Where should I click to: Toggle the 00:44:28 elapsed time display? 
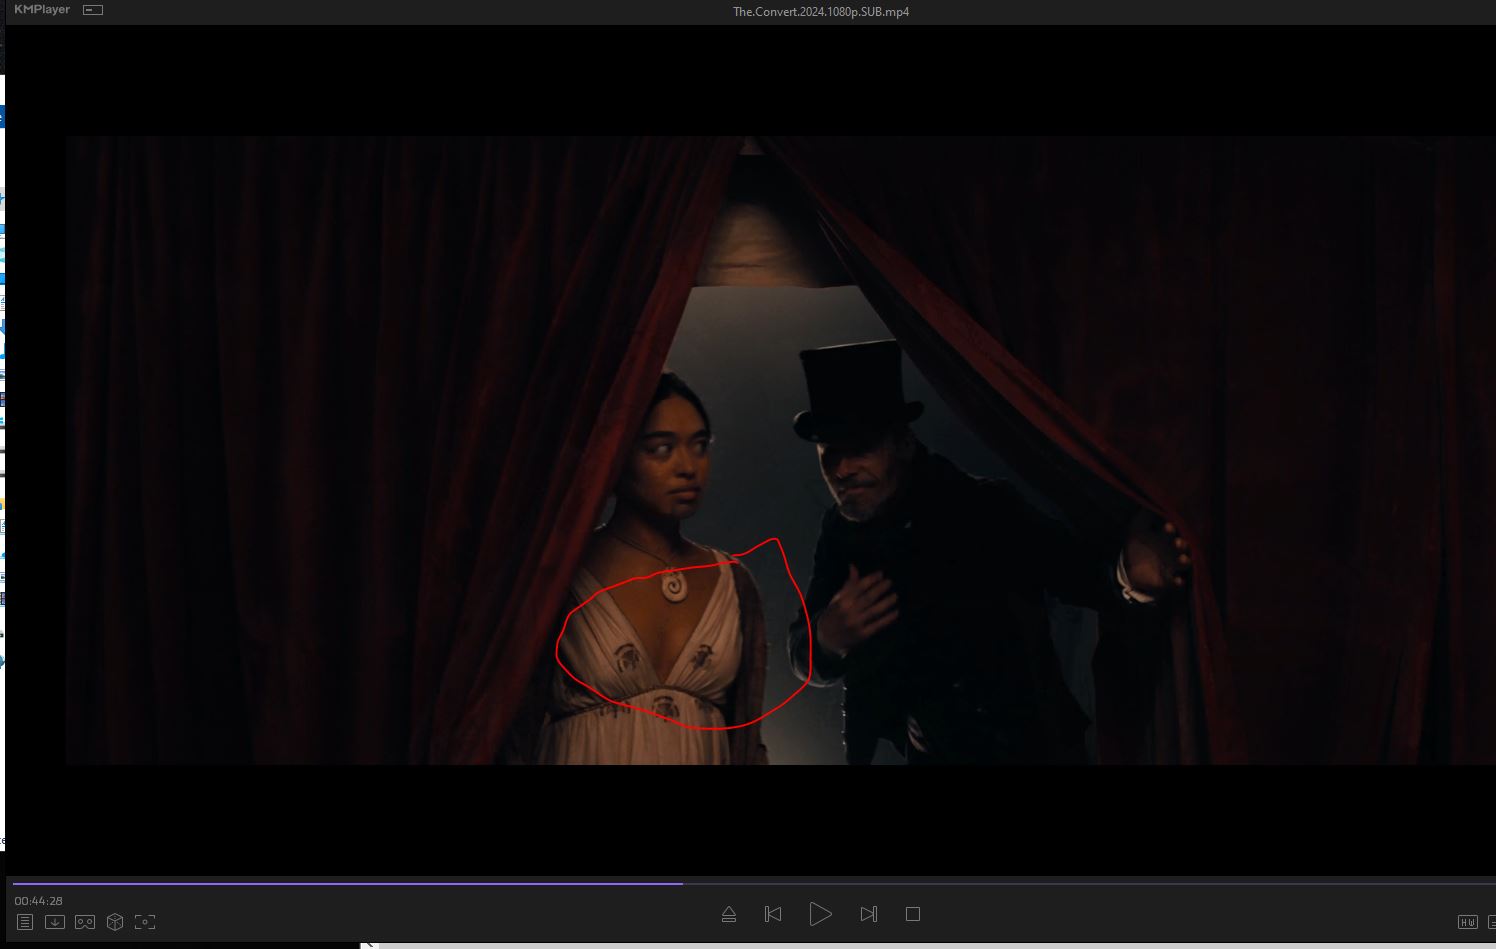click(x=39, y=901)
